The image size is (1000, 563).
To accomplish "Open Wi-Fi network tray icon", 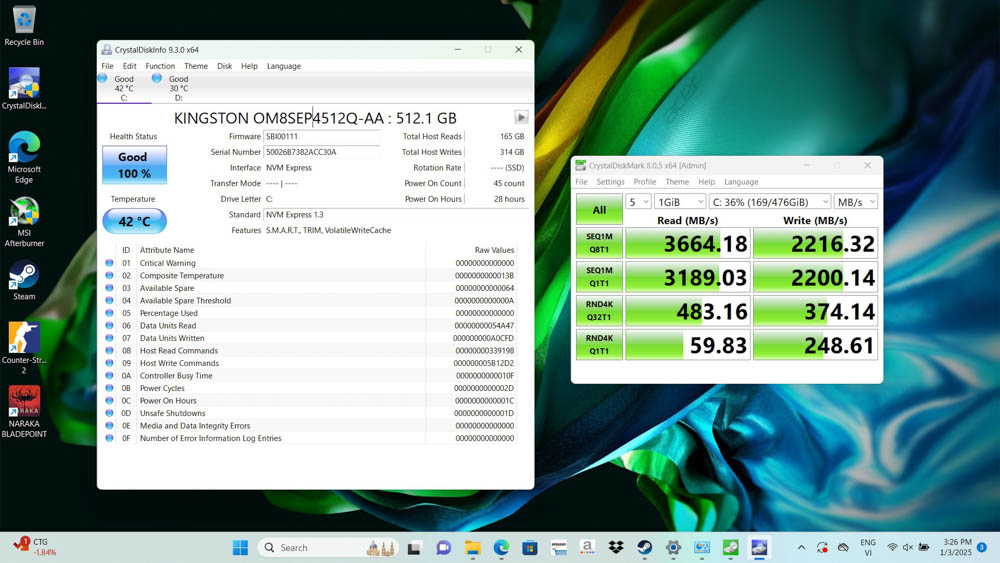I will click(x=892, y=547).
